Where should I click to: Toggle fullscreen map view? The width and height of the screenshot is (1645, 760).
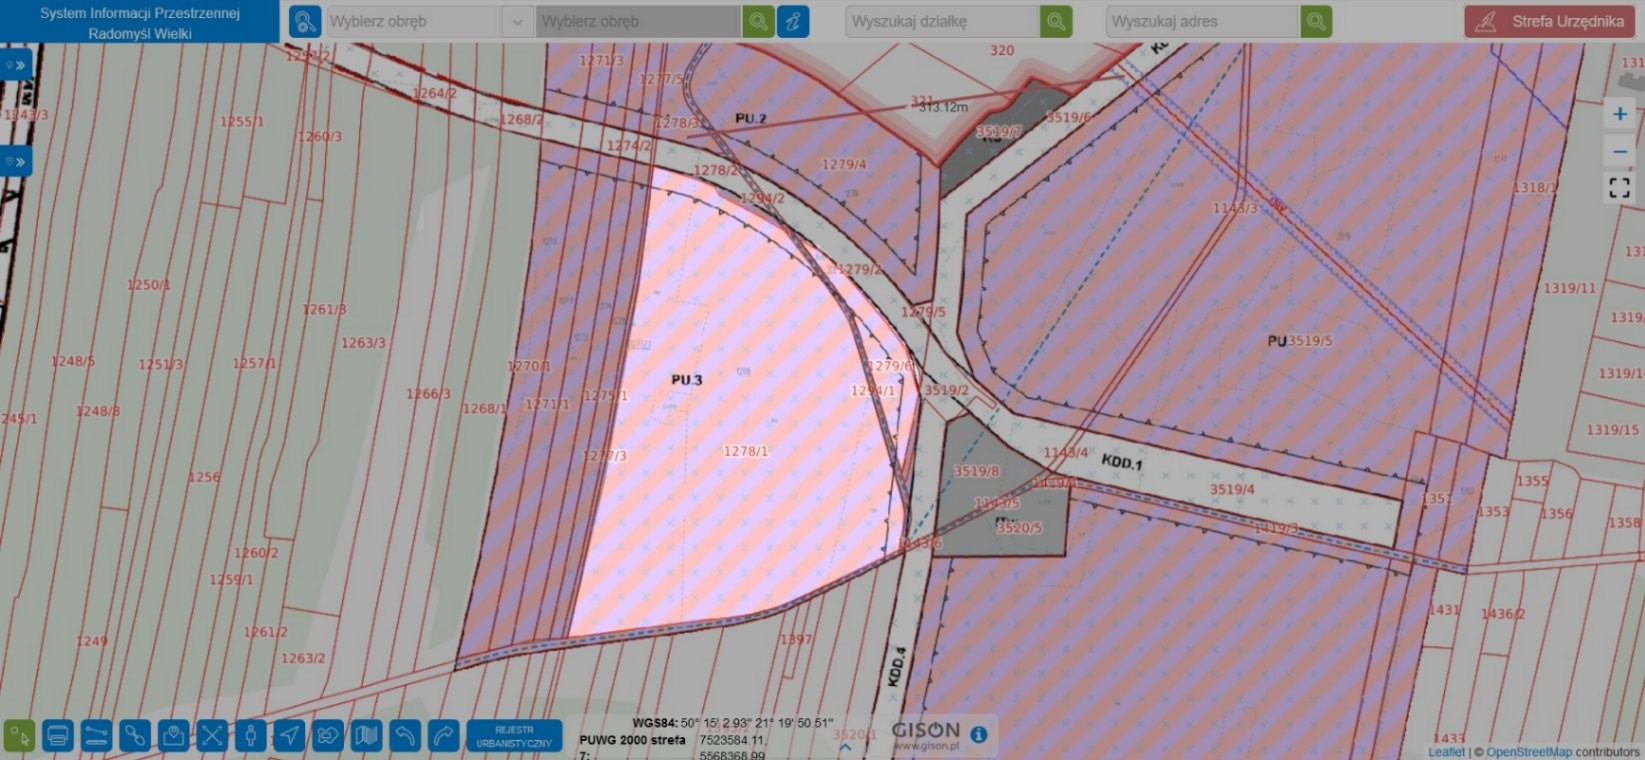coord(1620,188)
